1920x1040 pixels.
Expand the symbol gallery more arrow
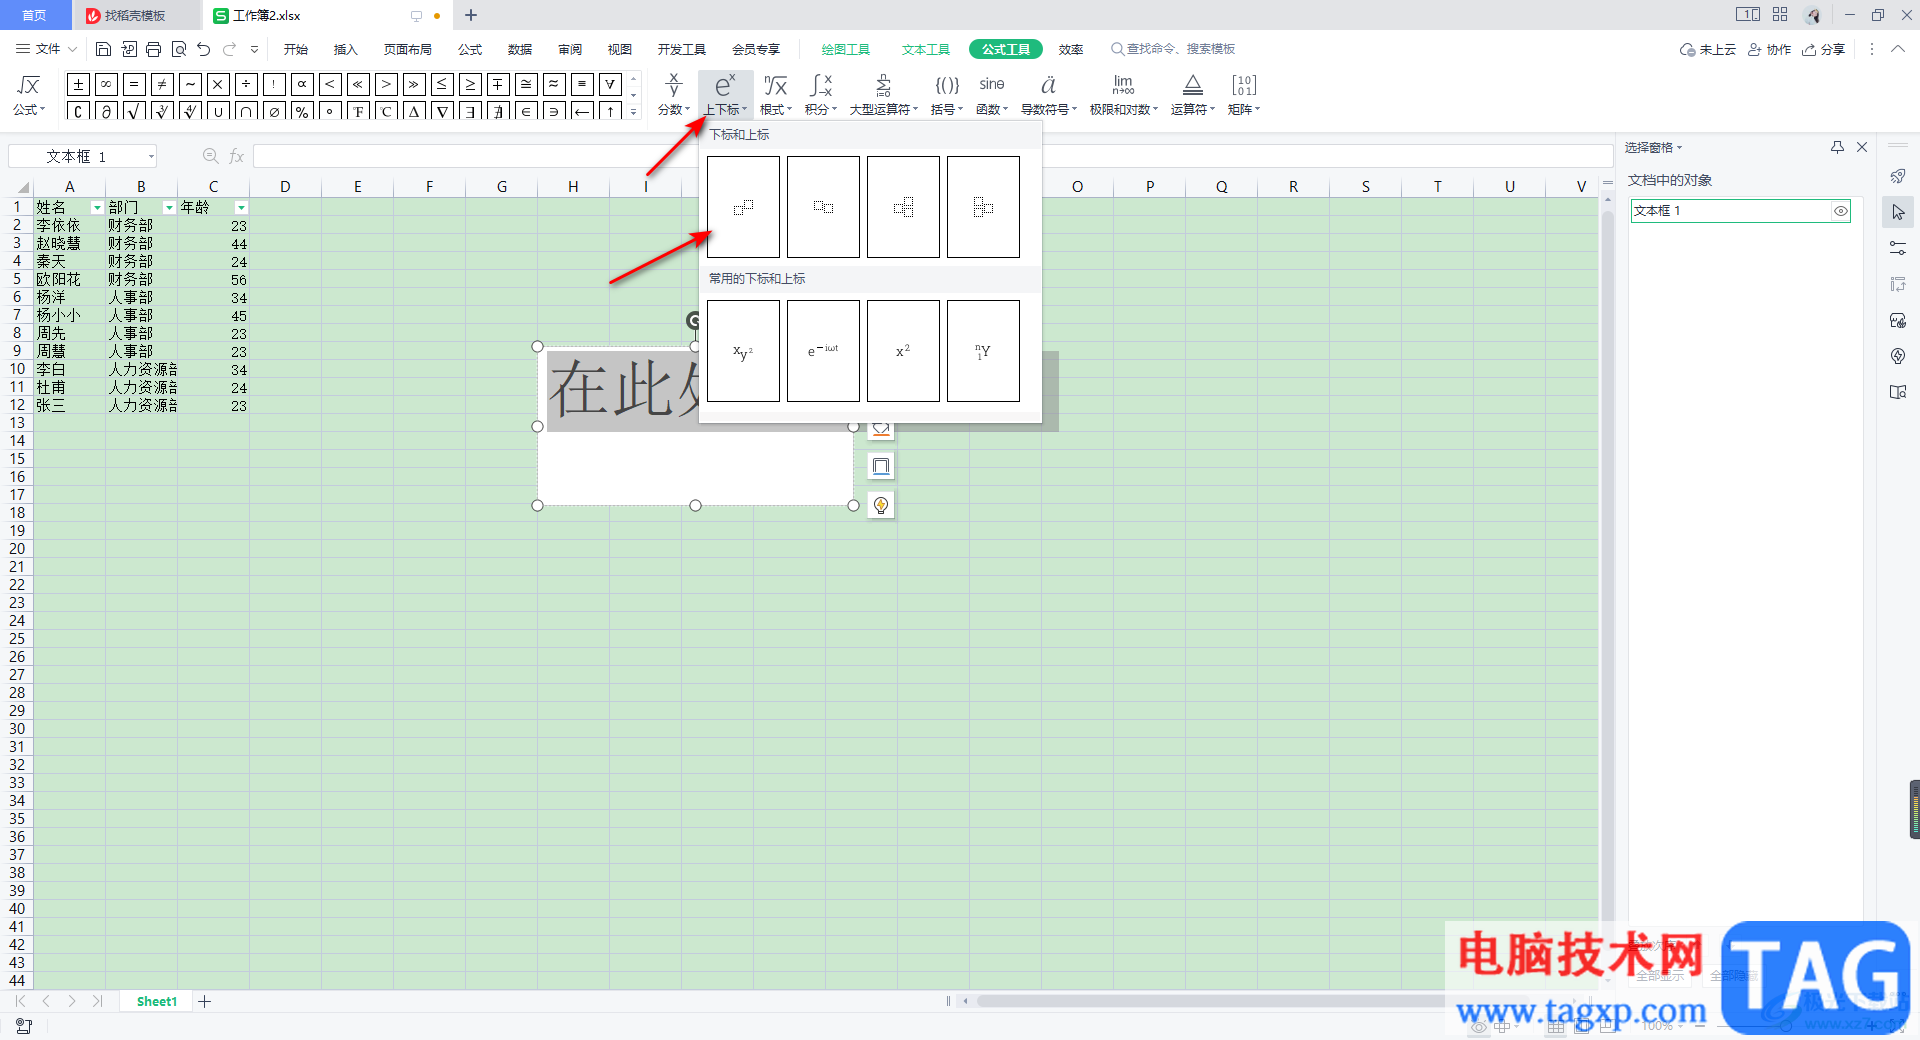[633, 112]
